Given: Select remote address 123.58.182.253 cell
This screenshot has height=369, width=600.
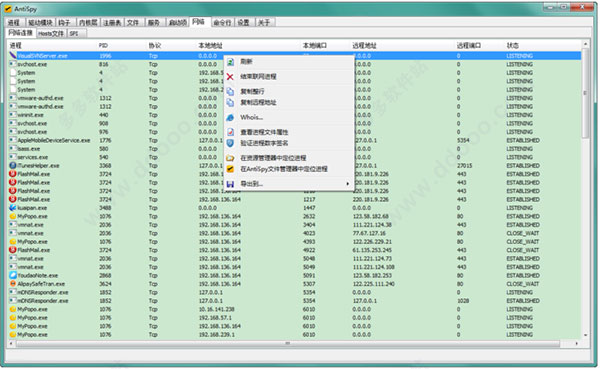Looking at the screenshot, I should (x=372, y=275).
